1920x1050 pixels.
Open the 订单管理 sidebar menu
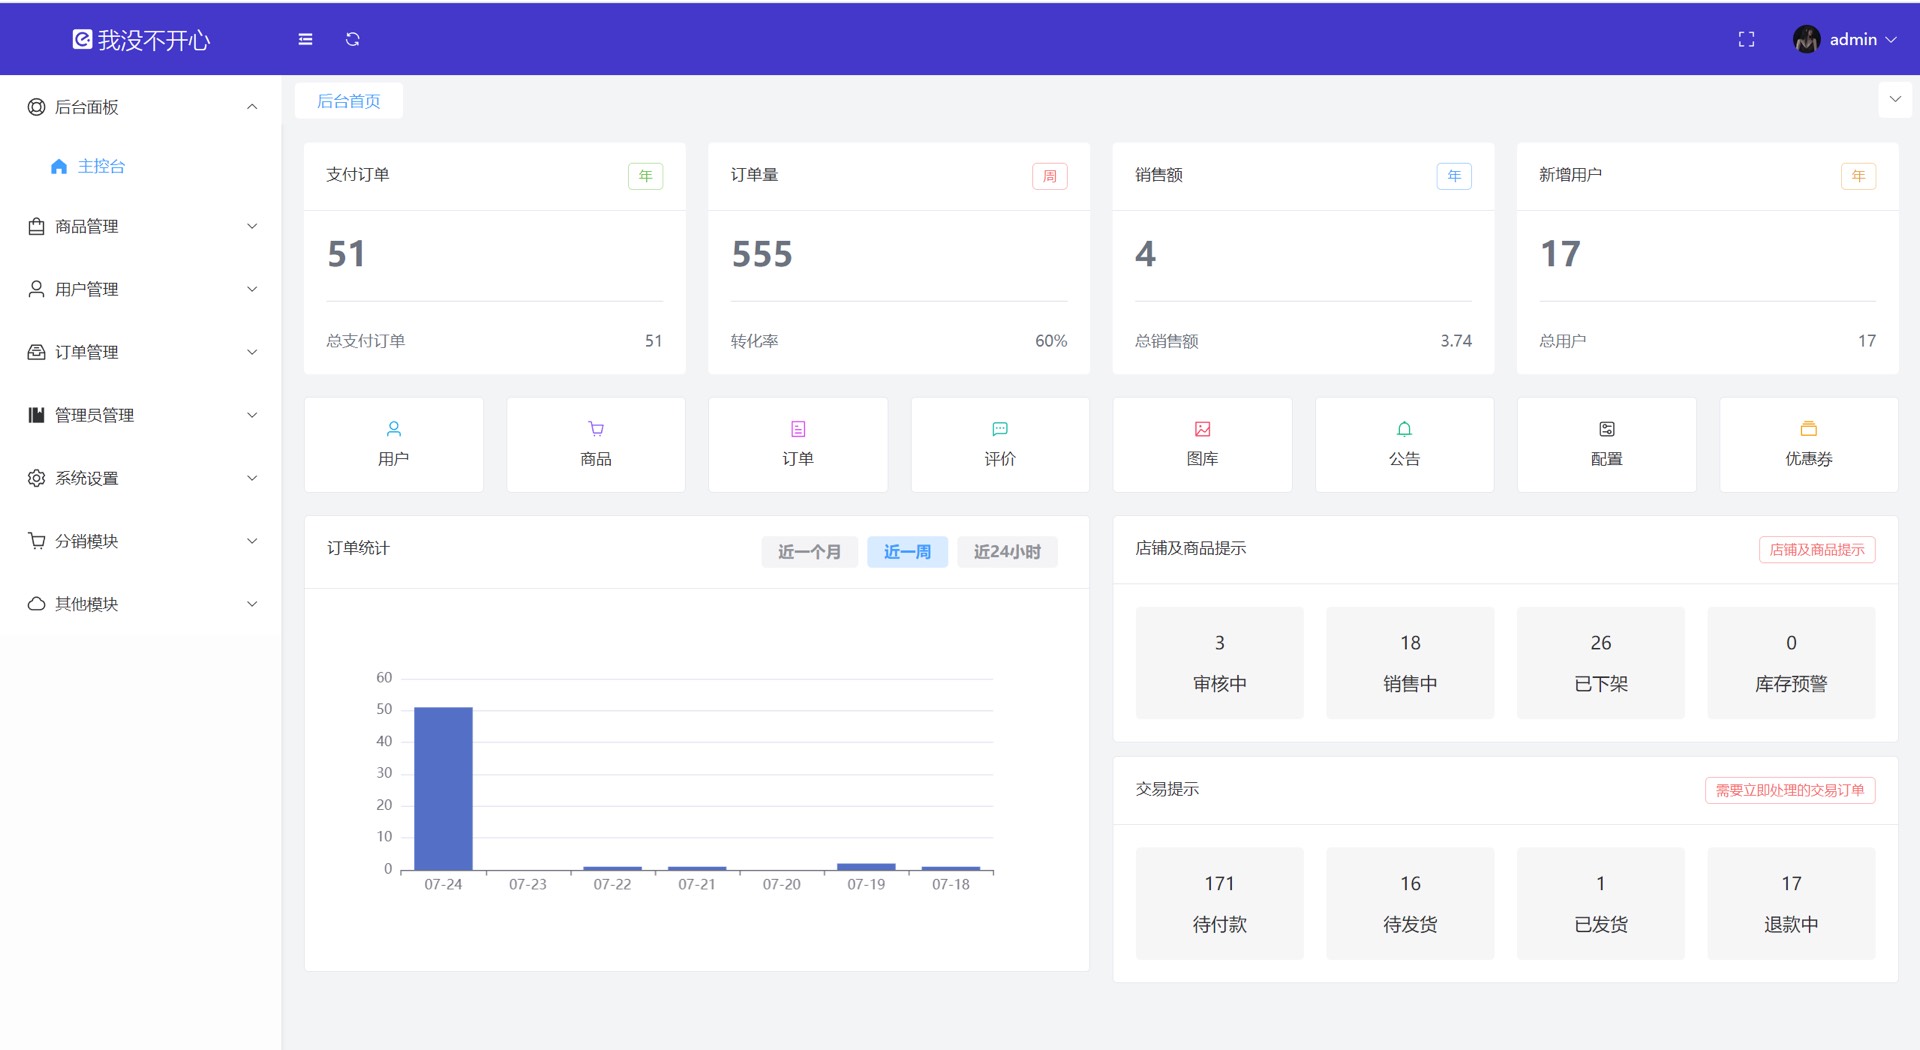(141, 352)
